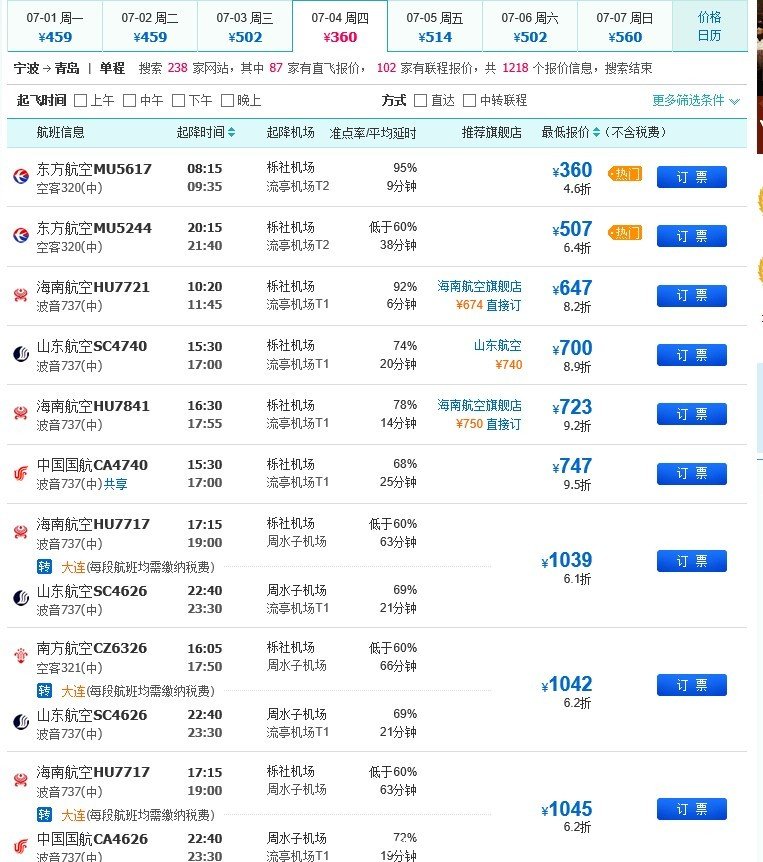Select the 07-03 周三 date tab

tap(245, 27)
